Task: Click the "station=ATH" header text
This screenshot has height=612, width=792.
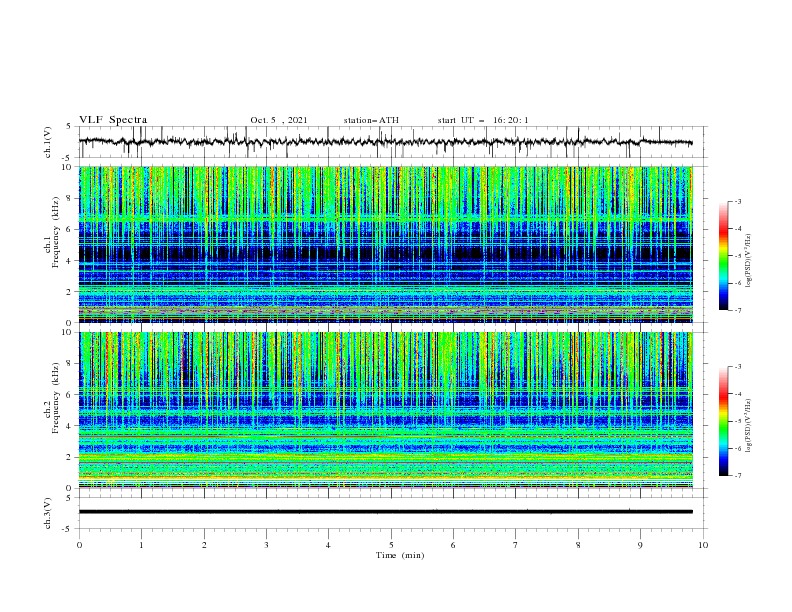Action: click(371, 120)
